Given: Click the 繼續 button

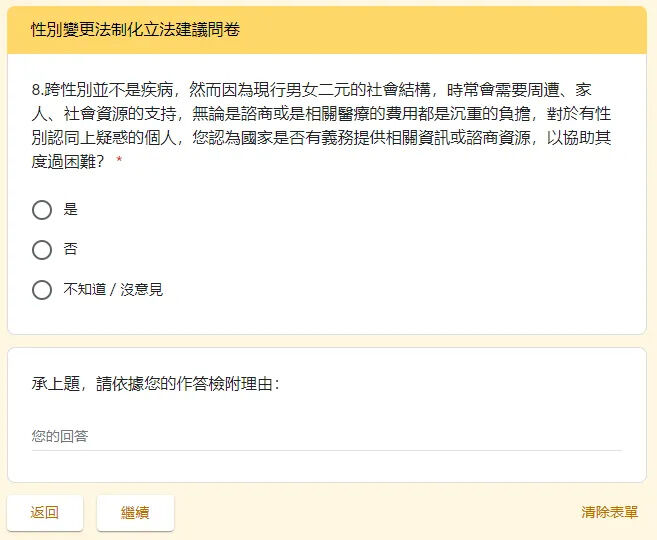Looking at the screenshot, I should pos(135,513).
